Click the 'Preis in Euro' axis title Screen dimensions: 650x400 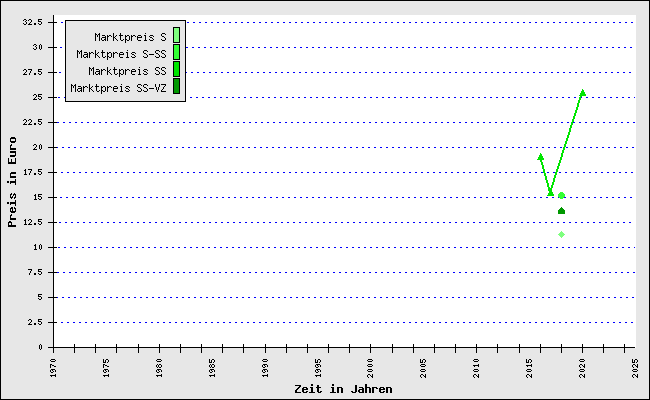(x=12, y=182)
